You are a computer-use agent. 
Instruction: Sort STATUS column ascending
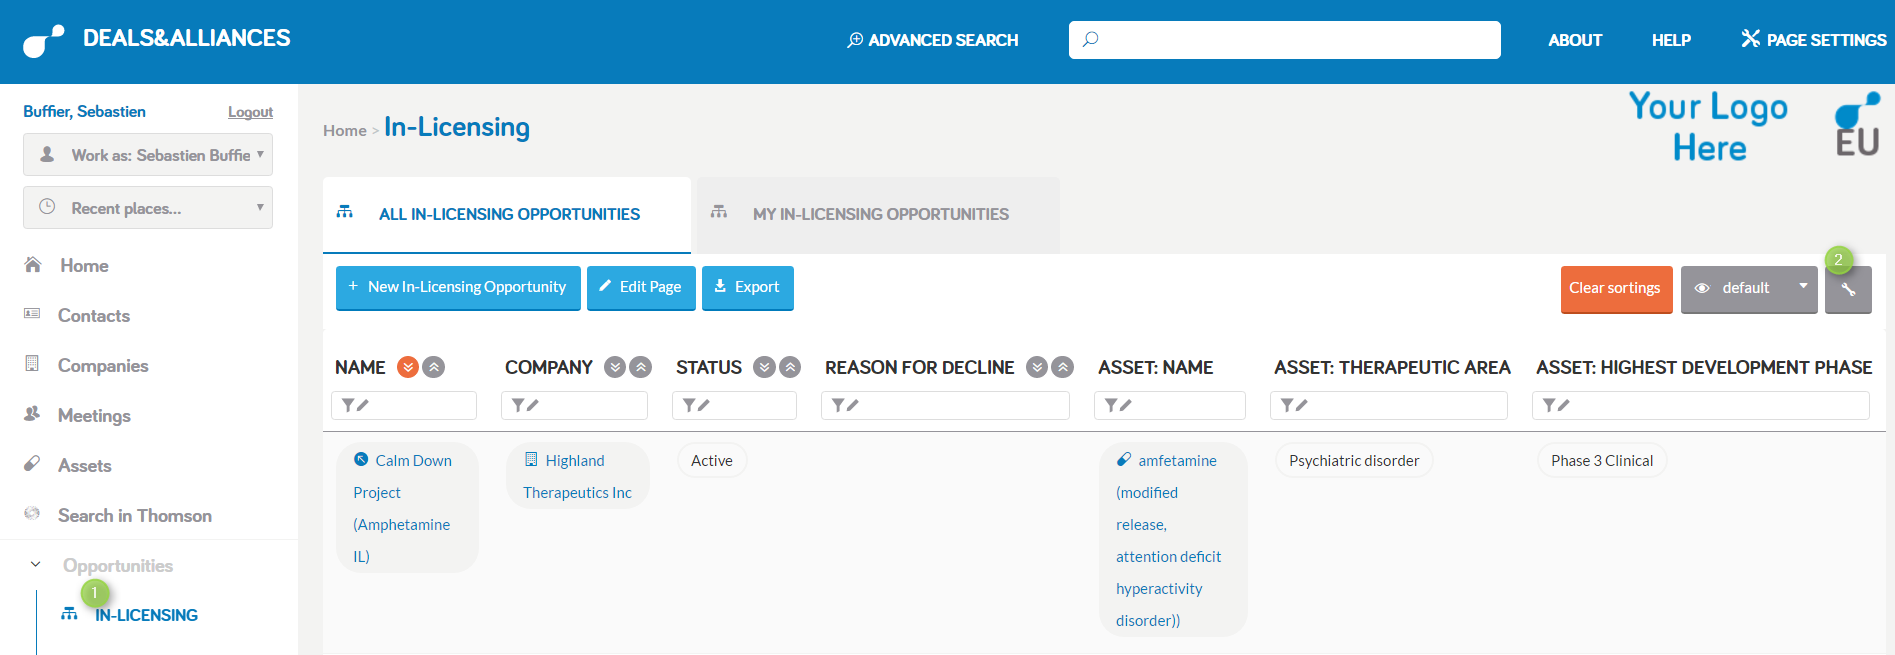click(x=790, y=367)
